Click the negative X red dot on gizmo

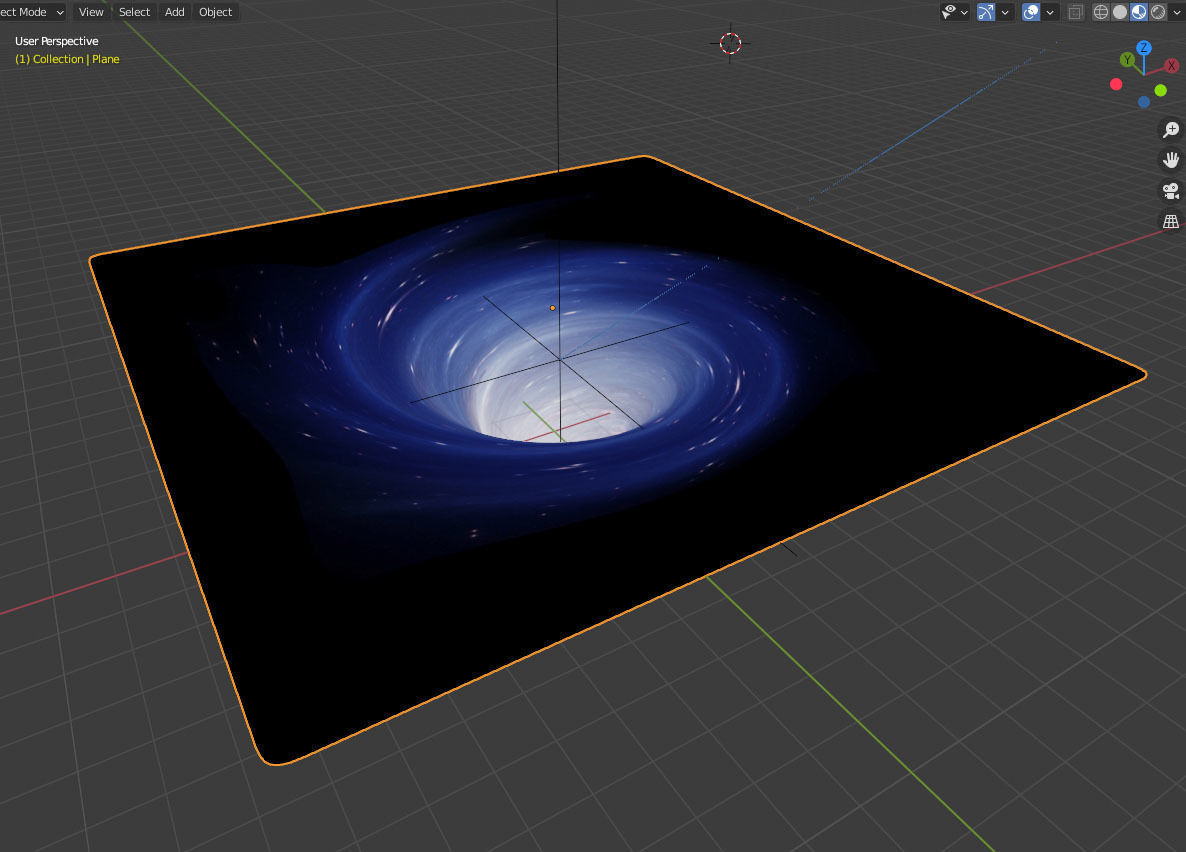click(x=1116, y=84)
